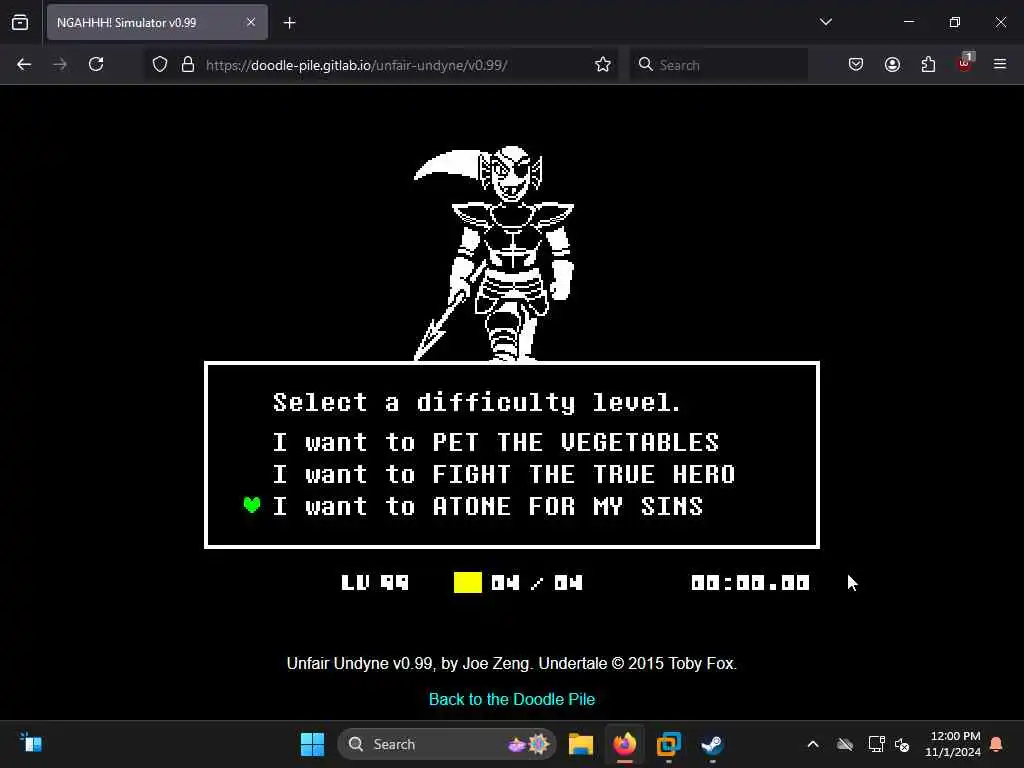Image resolution: width=1024 pixels, height=768 pixels.
Task: Click the 04 / 04 HP counter
Action: [x=537, y=583]
